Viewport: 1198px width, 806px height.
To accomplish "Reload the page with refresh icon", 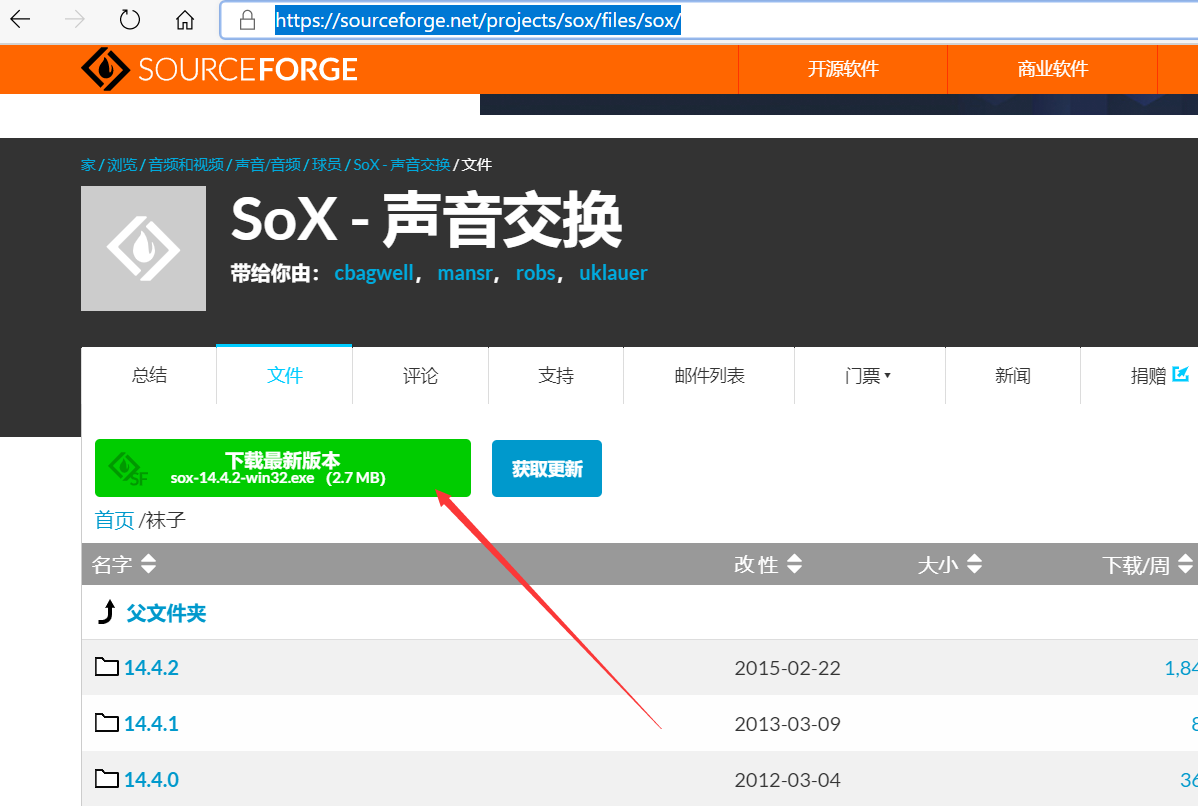I will click(130, 19).
